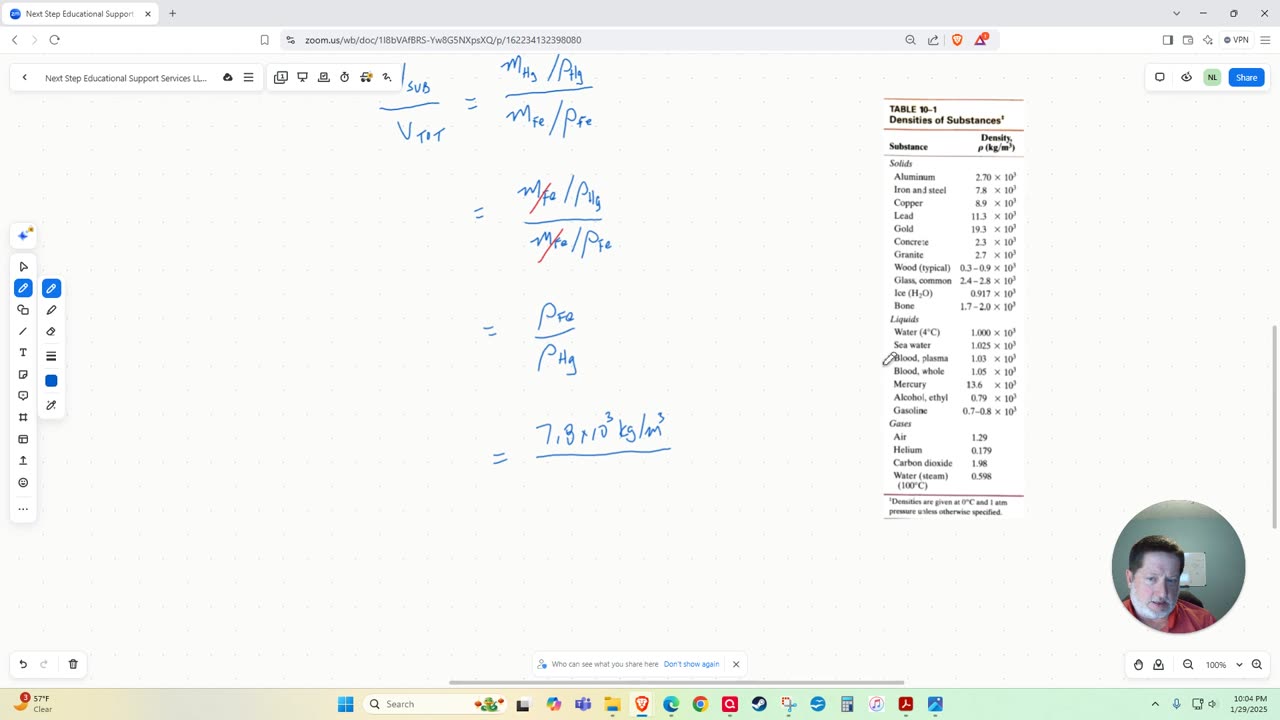This screenshot has height=720, width=1280.
Task: Open the templates tool
Action: [23, 439]
